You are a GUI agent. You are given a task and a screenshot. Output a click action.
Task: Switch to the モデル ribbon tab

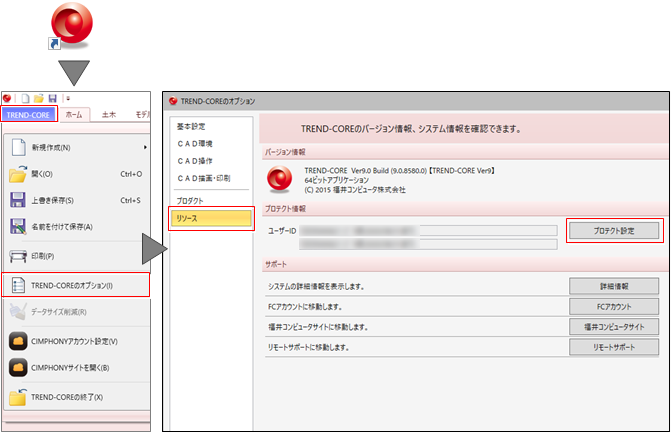coord(143,115)
